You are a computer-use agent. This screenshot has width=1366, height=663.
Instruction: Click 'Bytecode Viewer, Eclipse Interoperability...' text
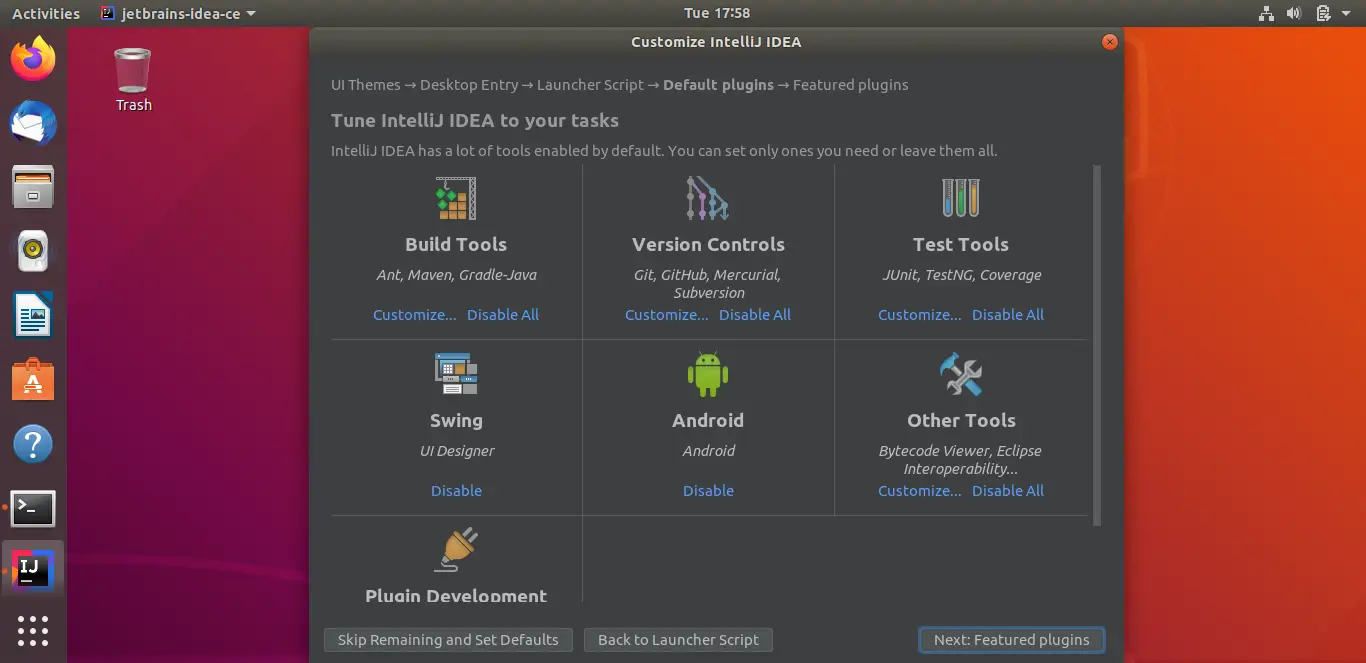(x=960, y=460)
